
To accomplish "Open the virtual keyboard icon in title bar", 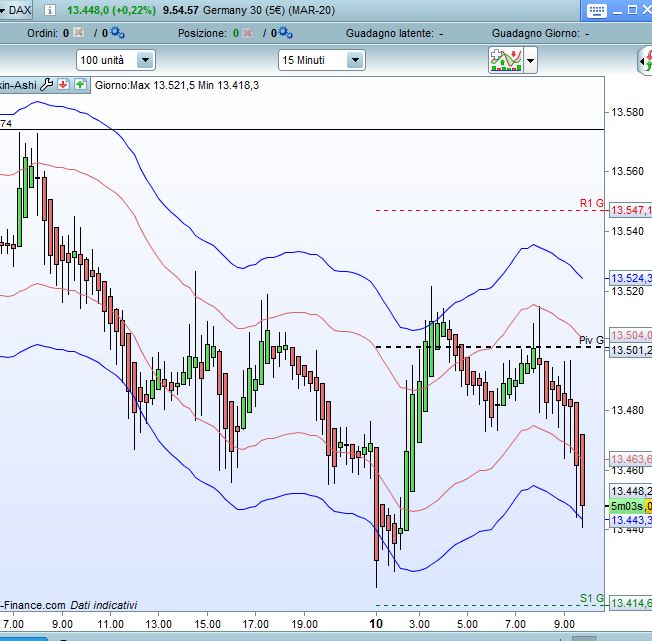I will click(597, 10).
